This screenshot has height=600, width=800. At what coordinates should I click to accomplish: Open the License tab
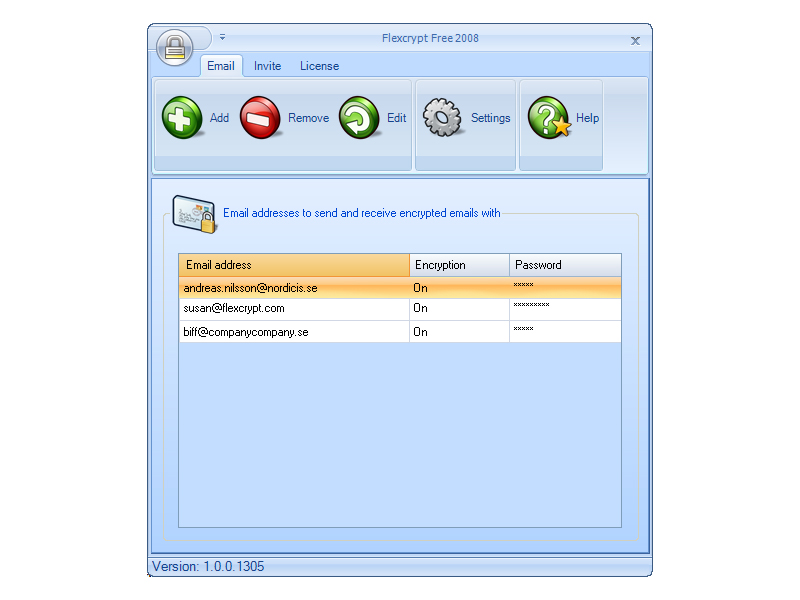(319, 66)
